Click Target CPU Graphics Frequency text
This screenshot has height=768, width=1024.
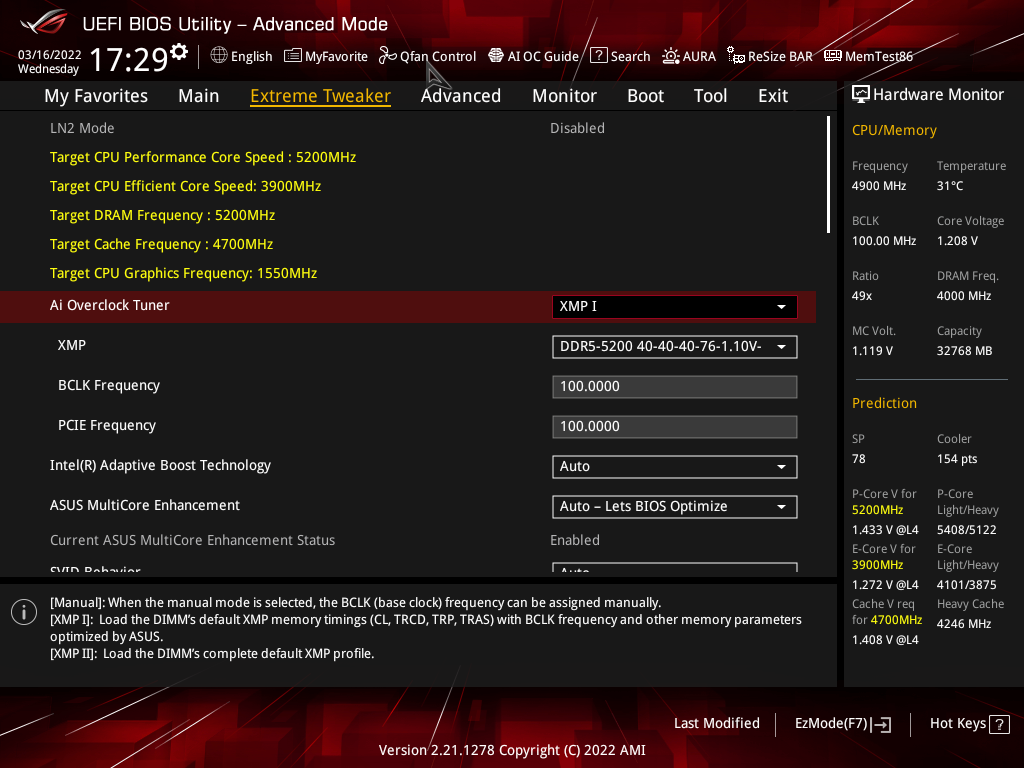(x=183, y=273)
